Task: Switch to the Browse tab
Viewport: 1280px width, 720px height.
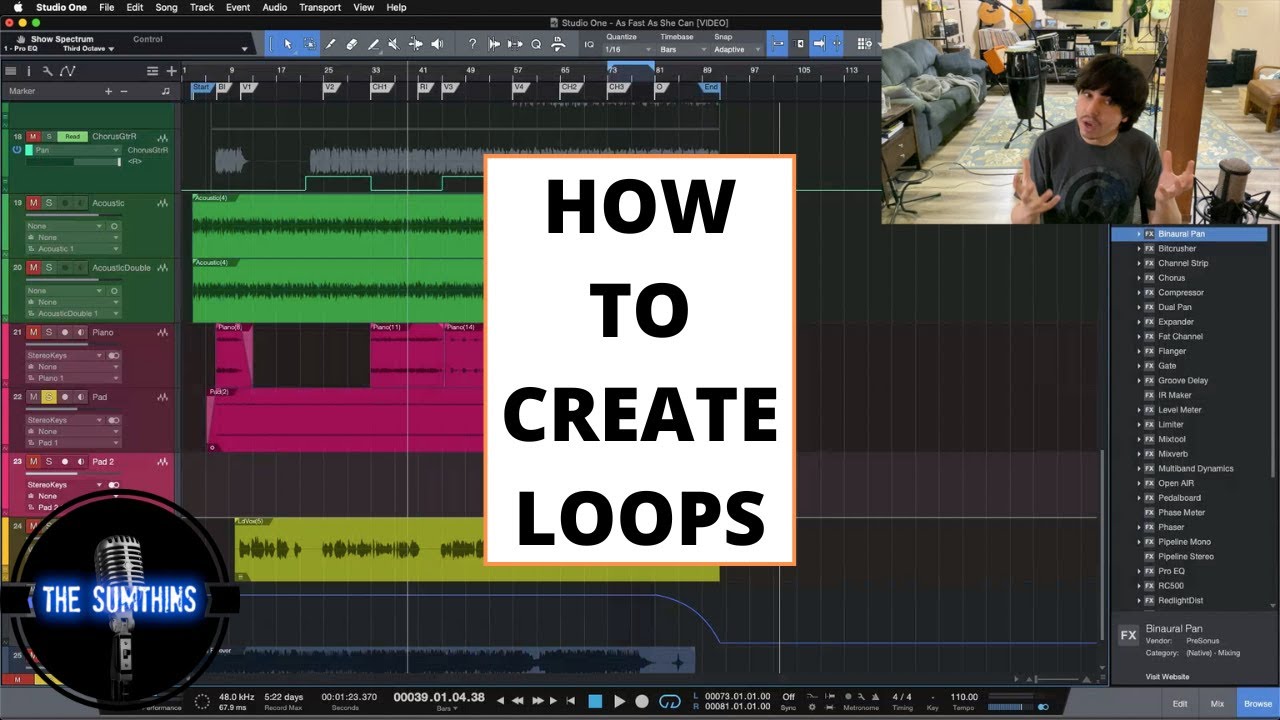Action: pyautogui.click(x=1258, y=704)
